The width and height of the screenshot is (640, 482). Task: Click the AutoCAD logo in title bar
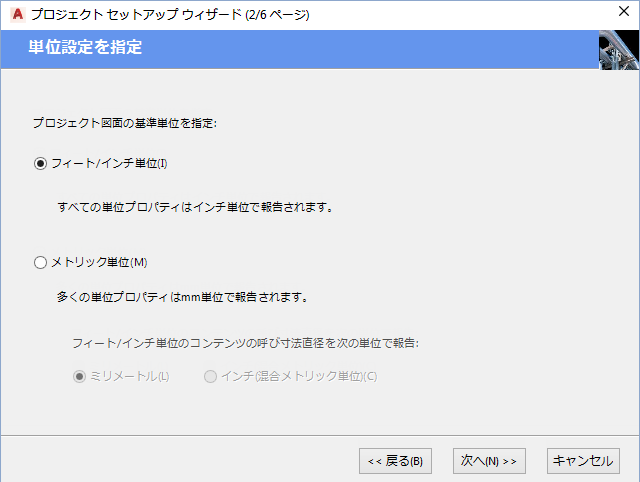coord(15,14)
